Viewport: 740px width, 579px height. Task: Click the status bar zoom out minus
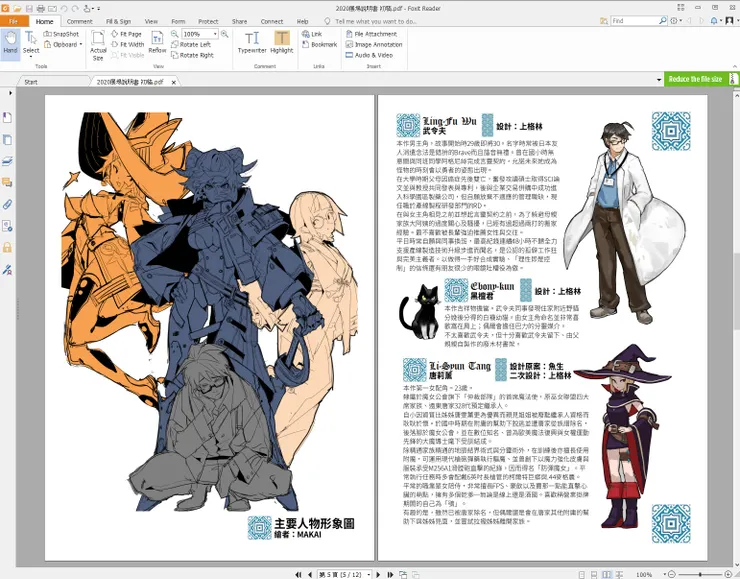click(x=671, y=574)
